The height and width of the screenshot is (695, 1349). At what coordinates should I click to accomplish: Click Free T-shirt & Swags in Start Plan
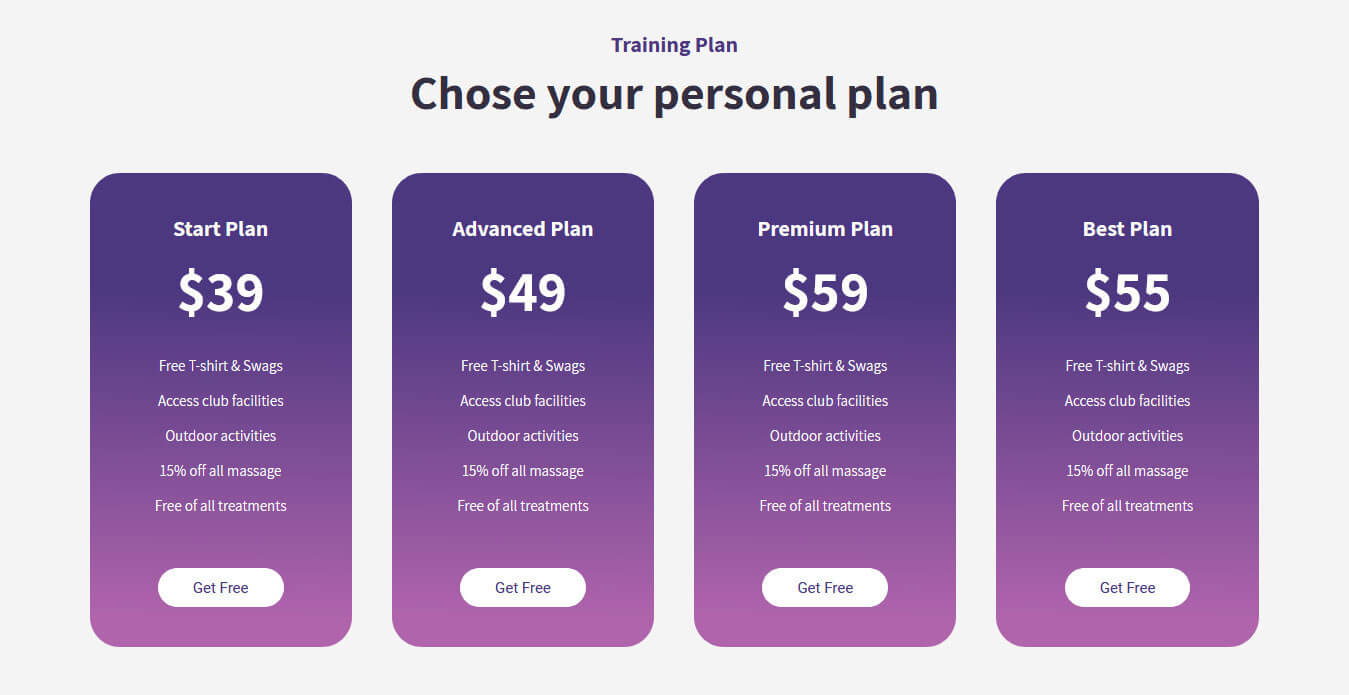coord(221,366)
